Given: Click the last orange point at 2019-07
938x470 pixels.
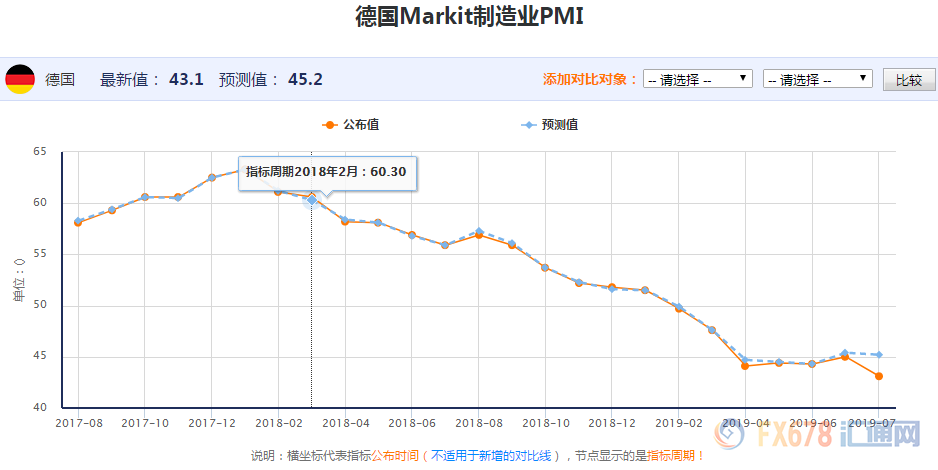Looking at the screenshot, I should point(879,376).
